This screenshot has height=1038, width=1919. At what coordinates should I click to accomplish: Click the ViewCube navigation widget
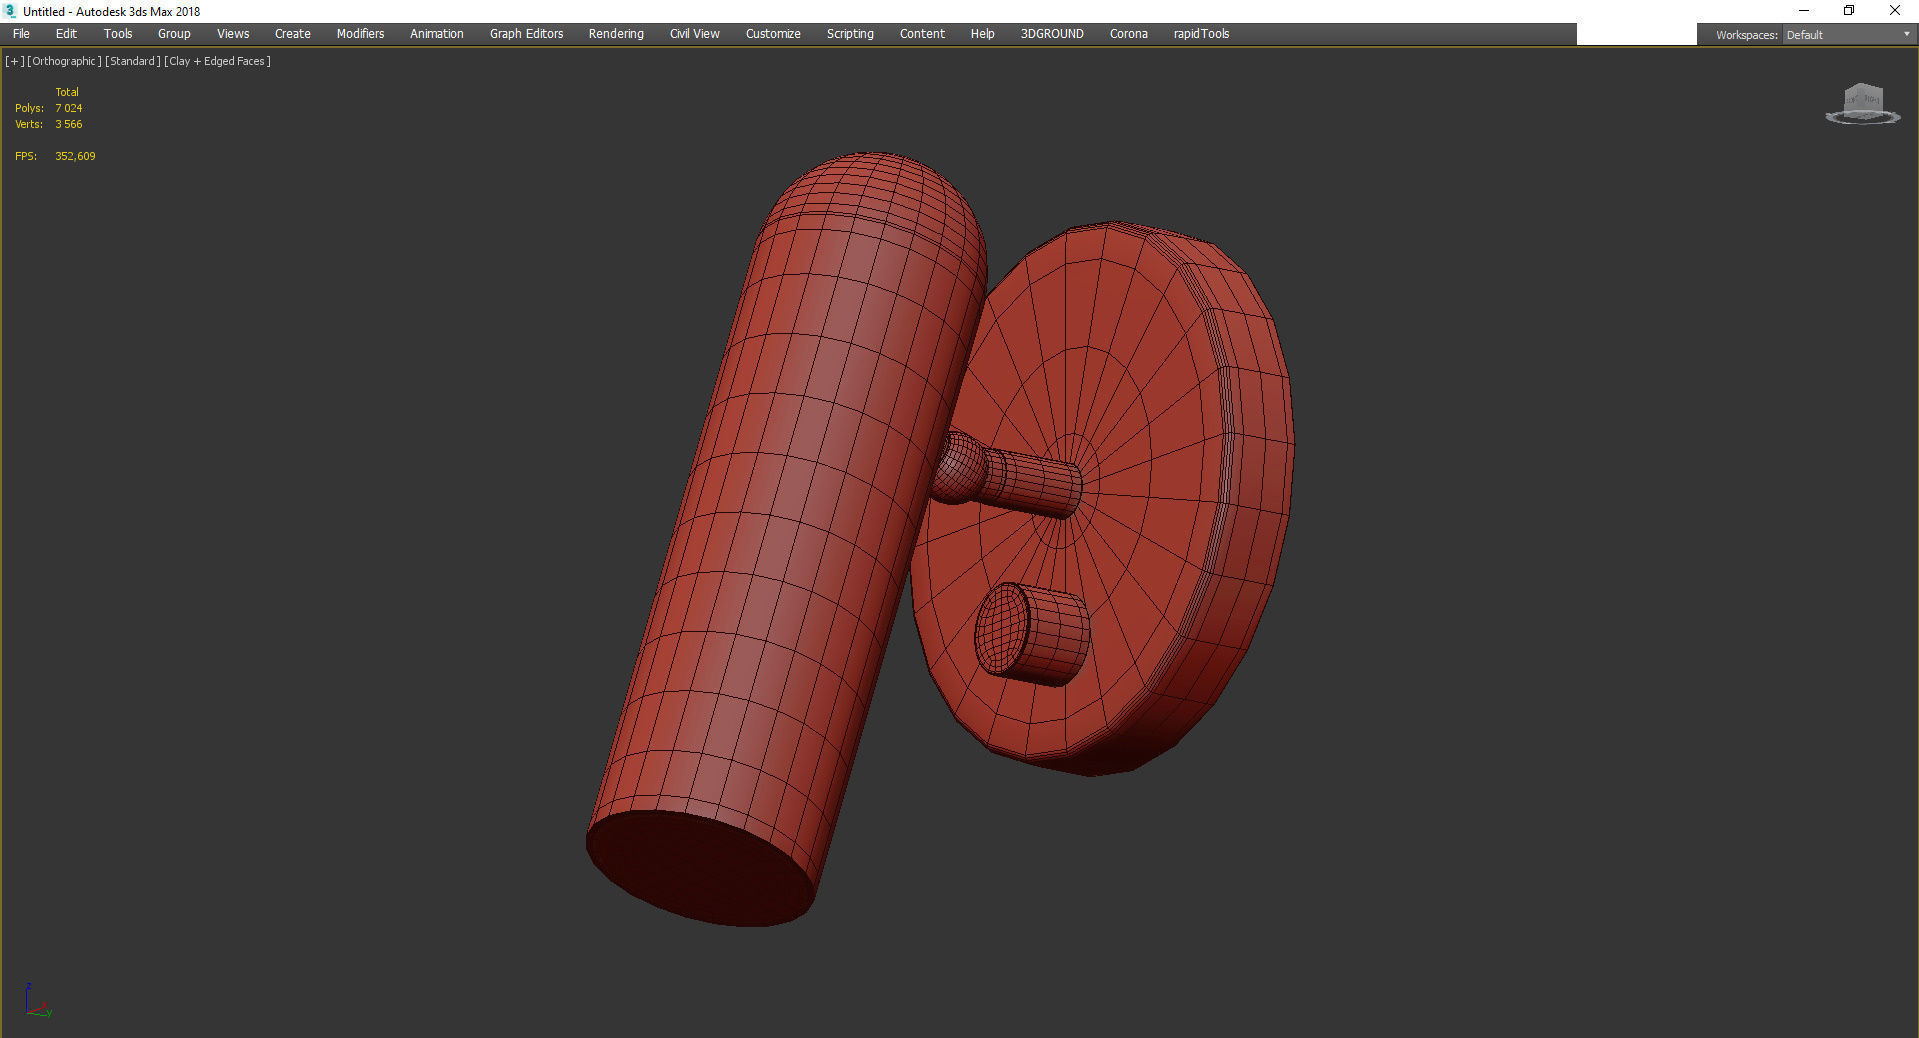(1863, 104)
